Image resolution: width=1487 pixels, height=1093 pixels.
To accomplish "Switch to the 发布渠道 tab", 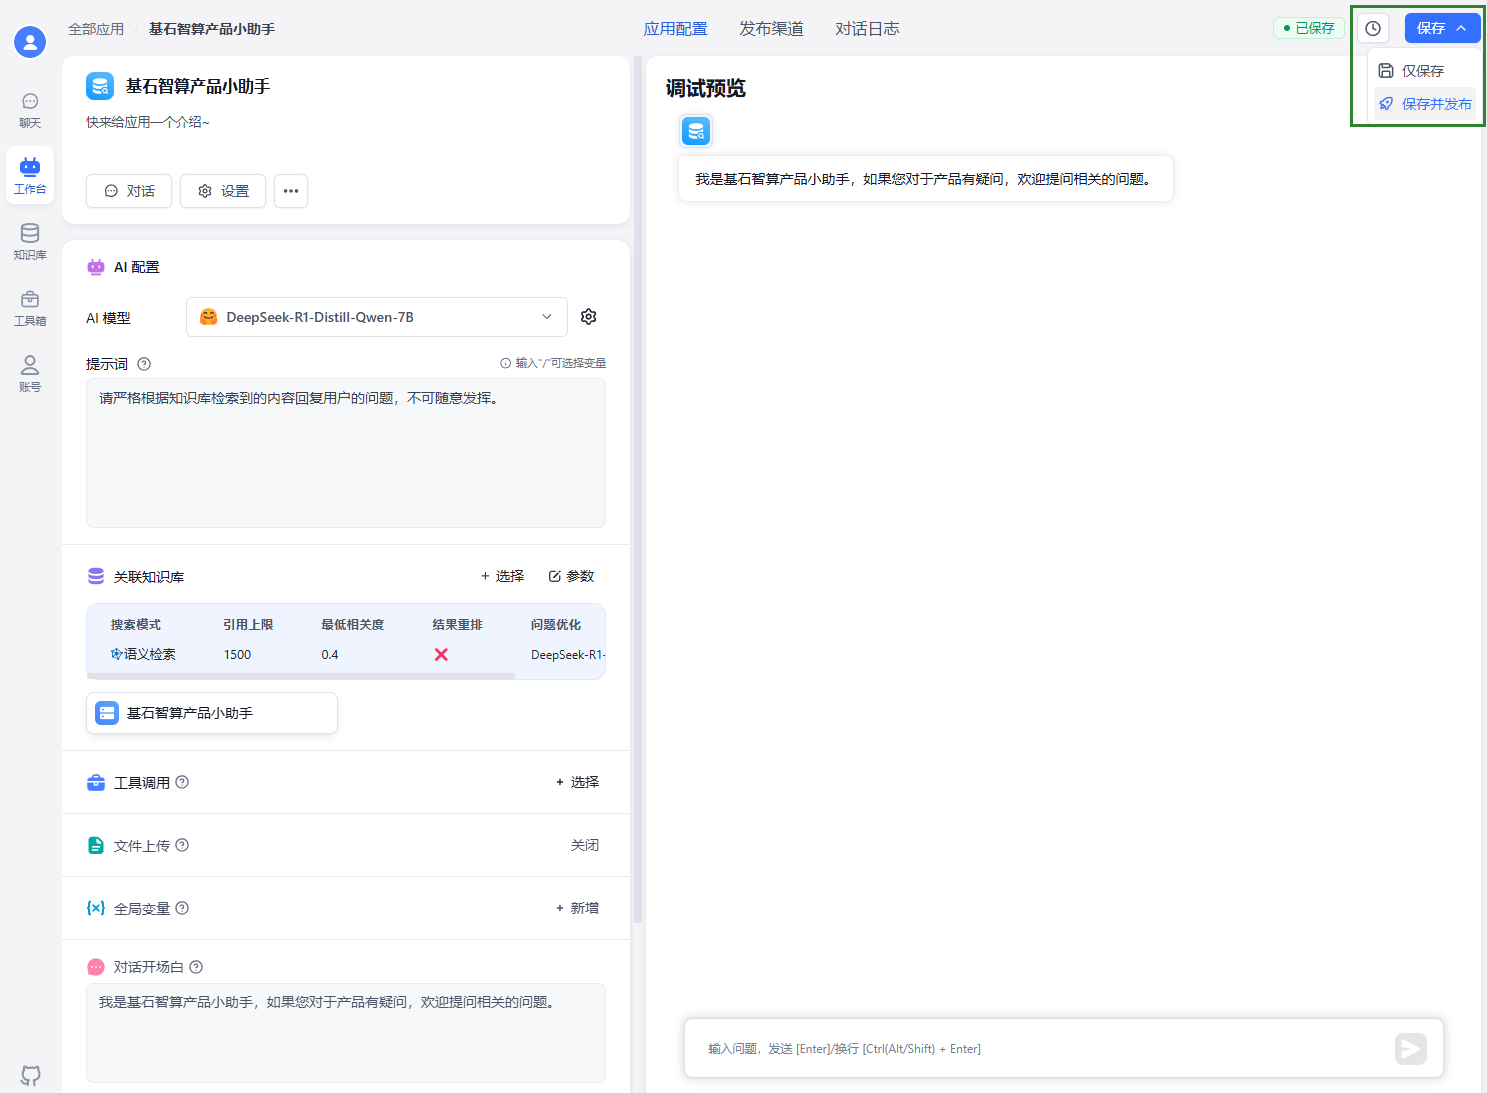I will tap(771, 29).
